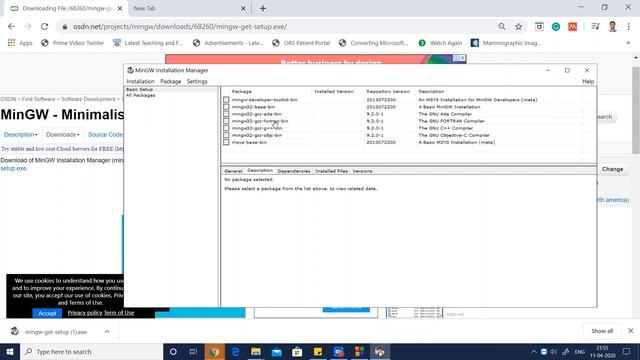Image resolution: width=640 pixels, height=360 pixels.
Task: Click the green Grammarly extension icon
Action: tap(556, 27)
